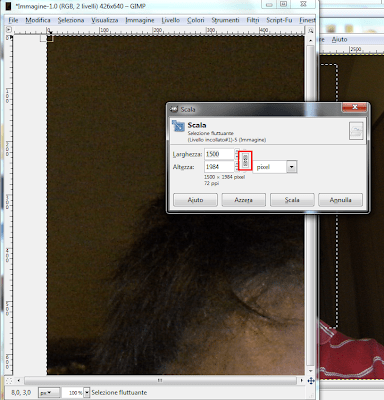Open the Visualizza menu
384x400 pixels.
coord(105,20)
